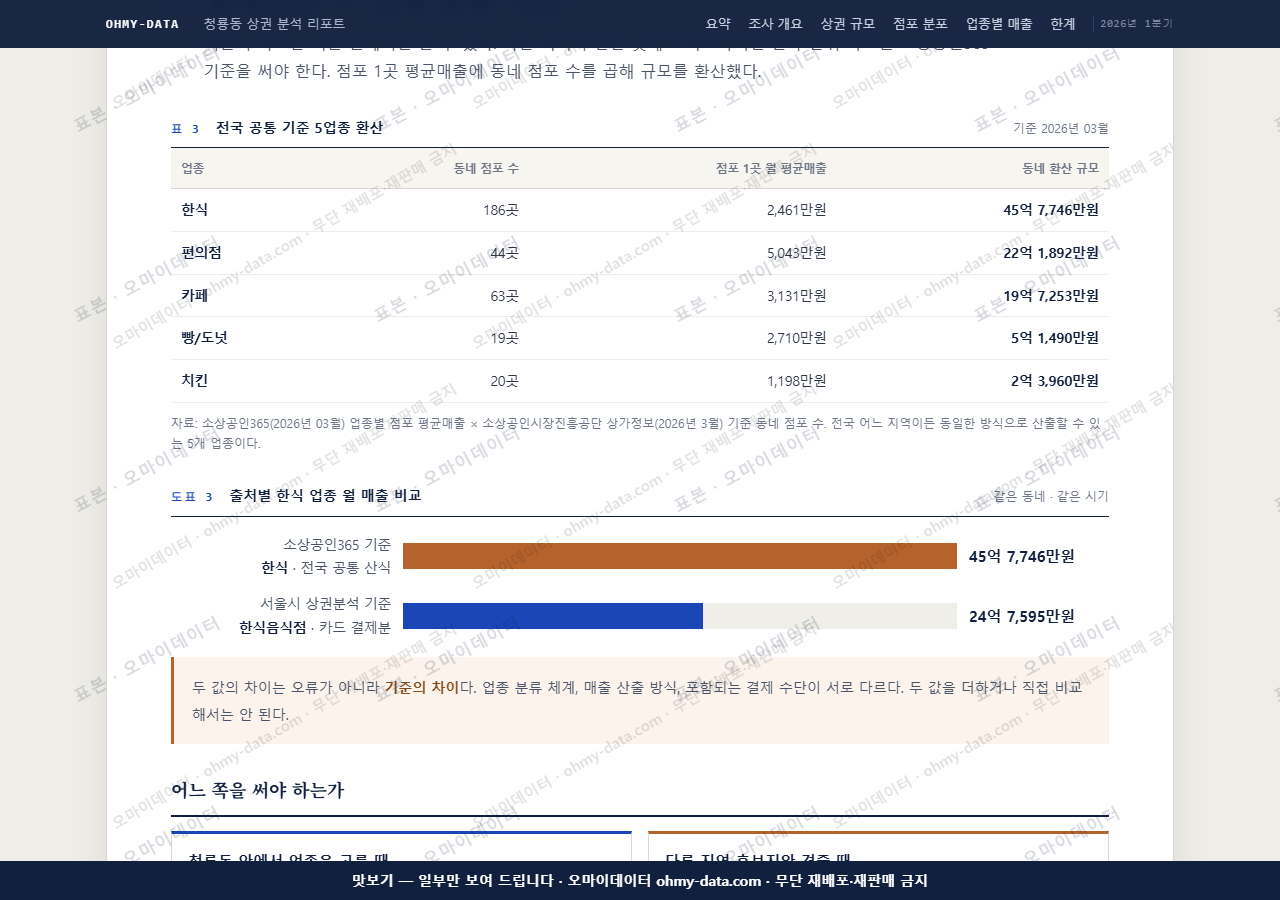Select the 치킨 row label
Image resolution: width=1280 pixels, height=900 pixels.
coord(194,381)
